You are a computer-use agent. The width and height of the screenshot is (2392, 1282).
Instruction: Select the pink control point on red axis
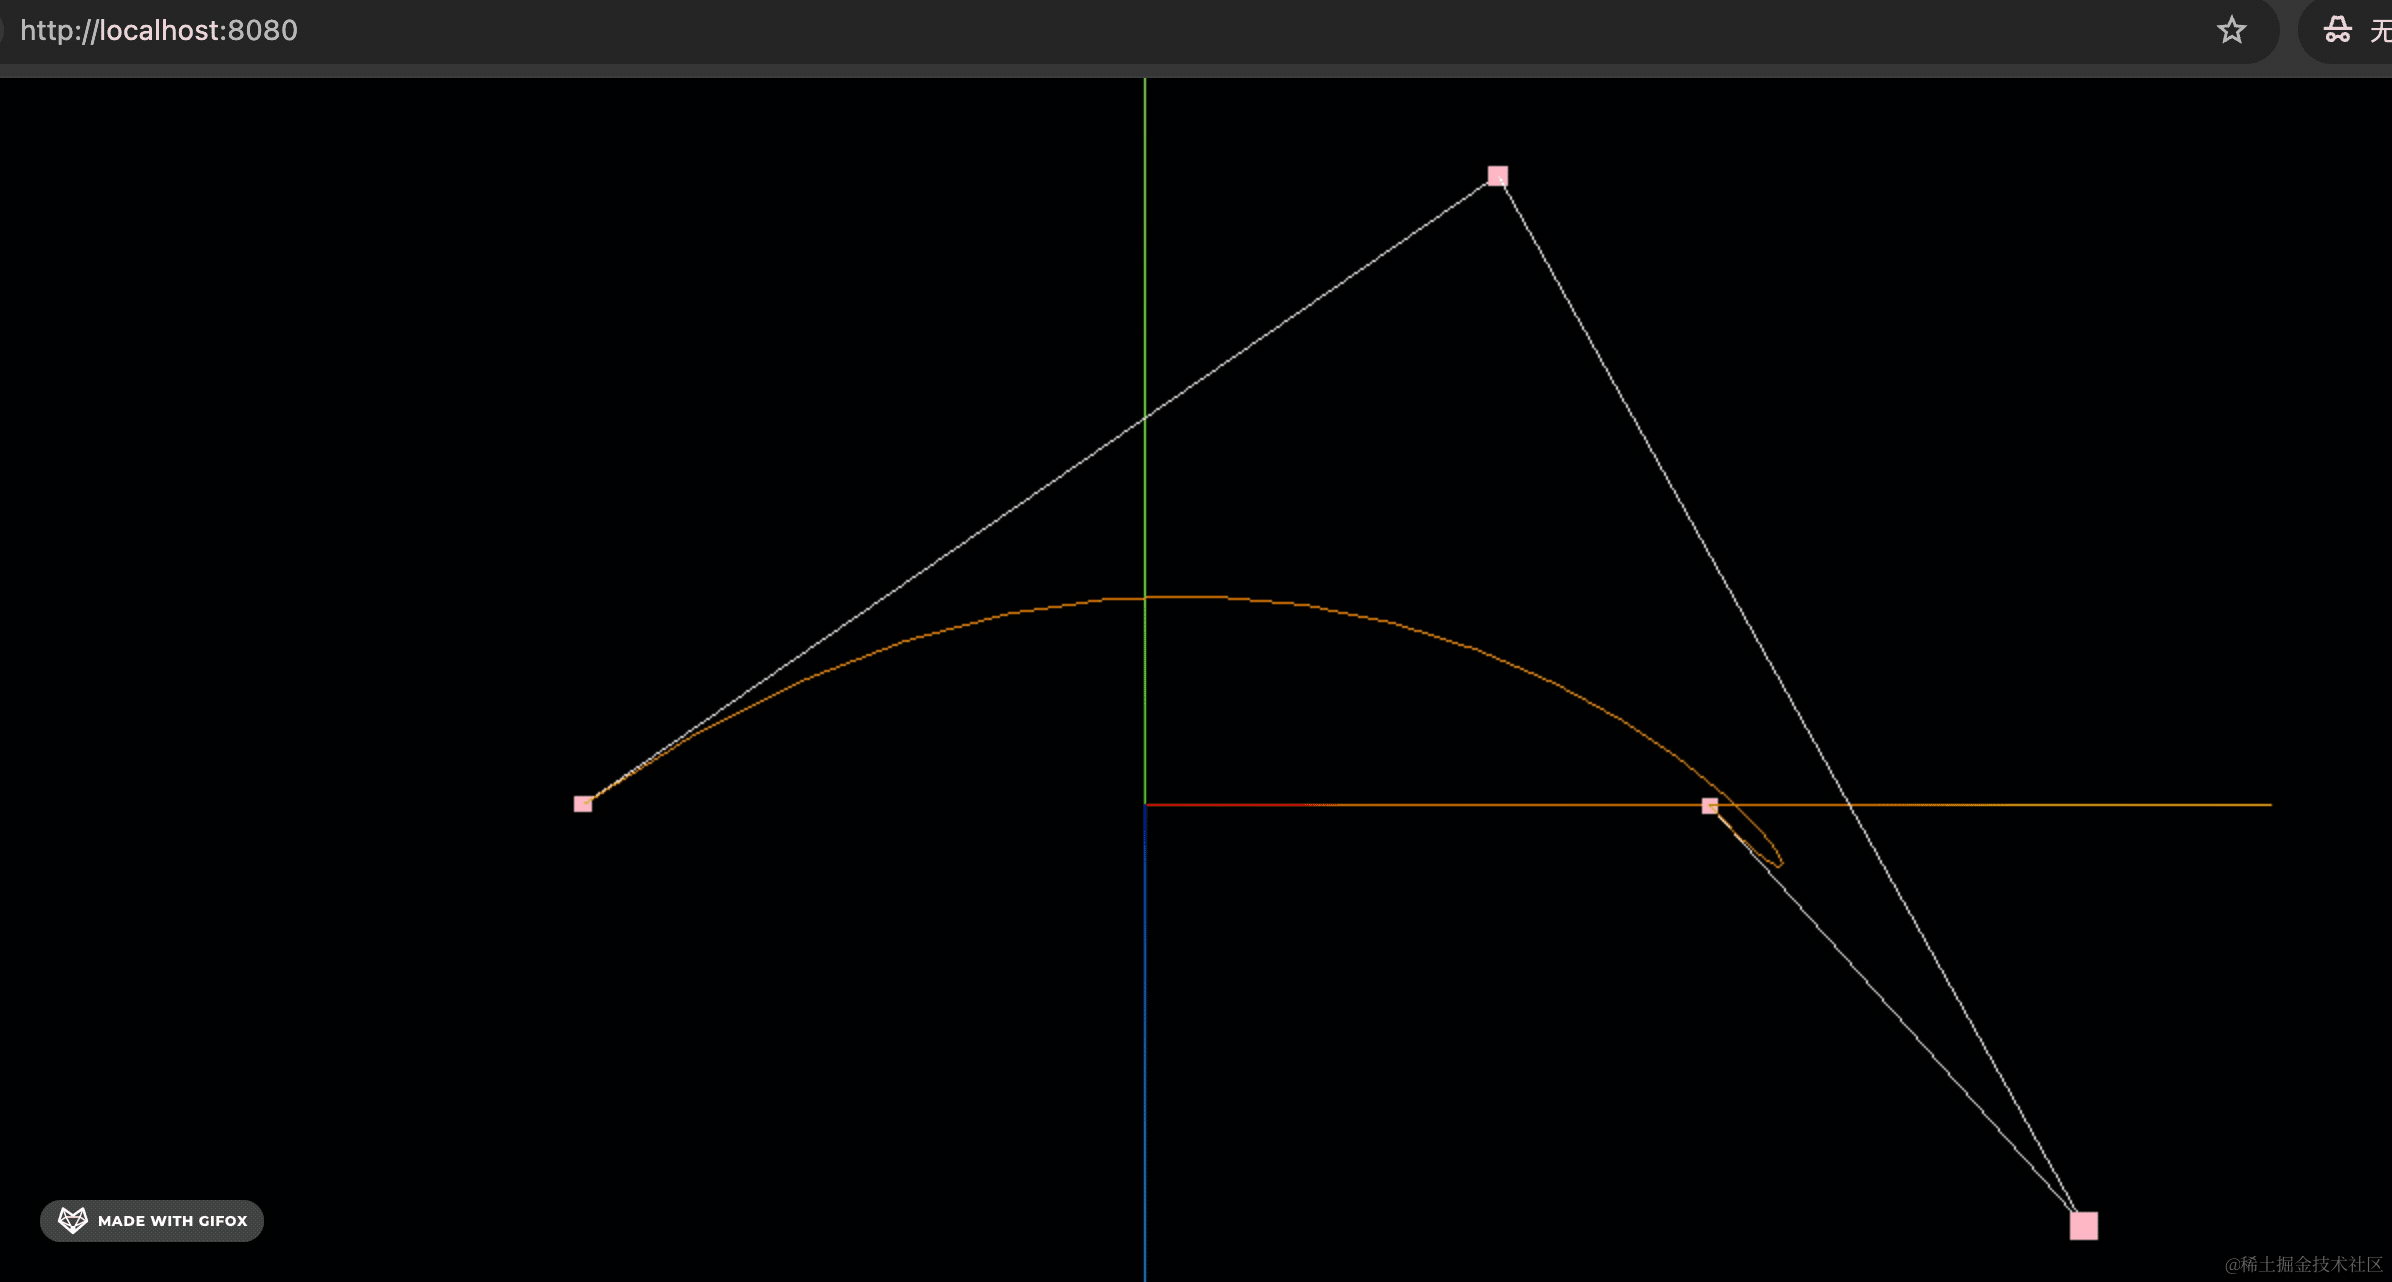pyautogui.click(x=1710, y=806)
